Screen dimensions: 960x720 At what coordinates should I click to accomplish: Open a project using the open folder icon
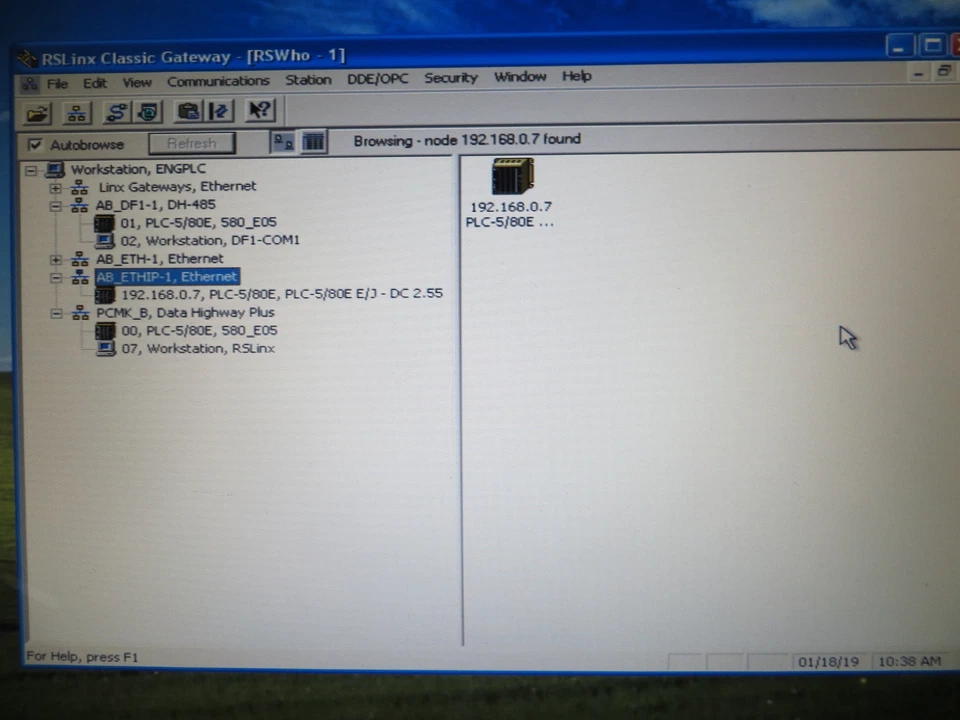coord(37,112)
